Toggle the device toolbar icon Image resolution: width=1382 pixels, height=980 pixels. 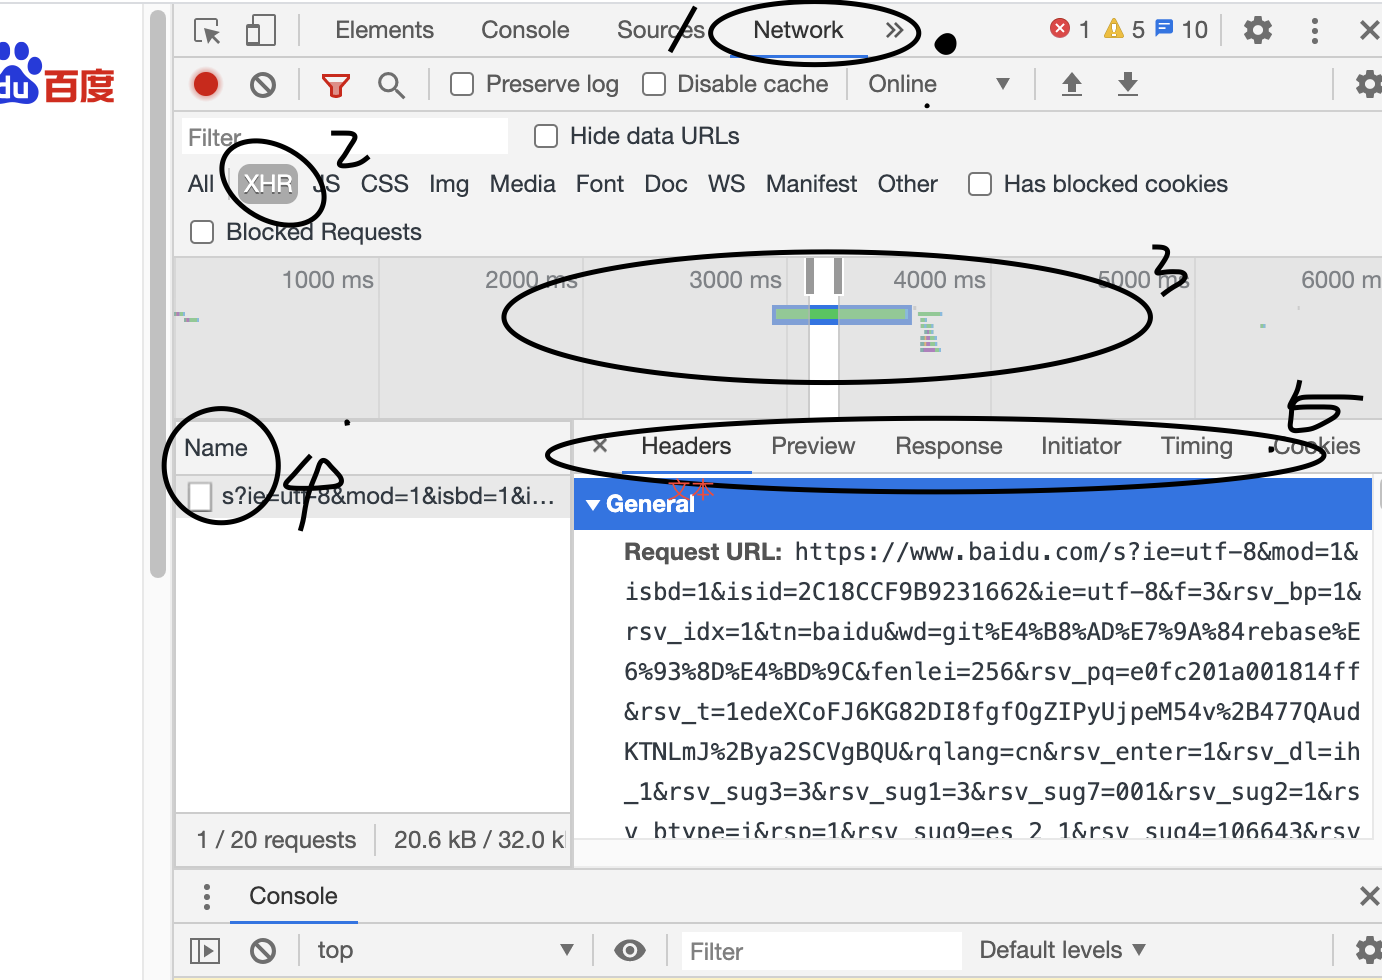(x=260, y=30)
